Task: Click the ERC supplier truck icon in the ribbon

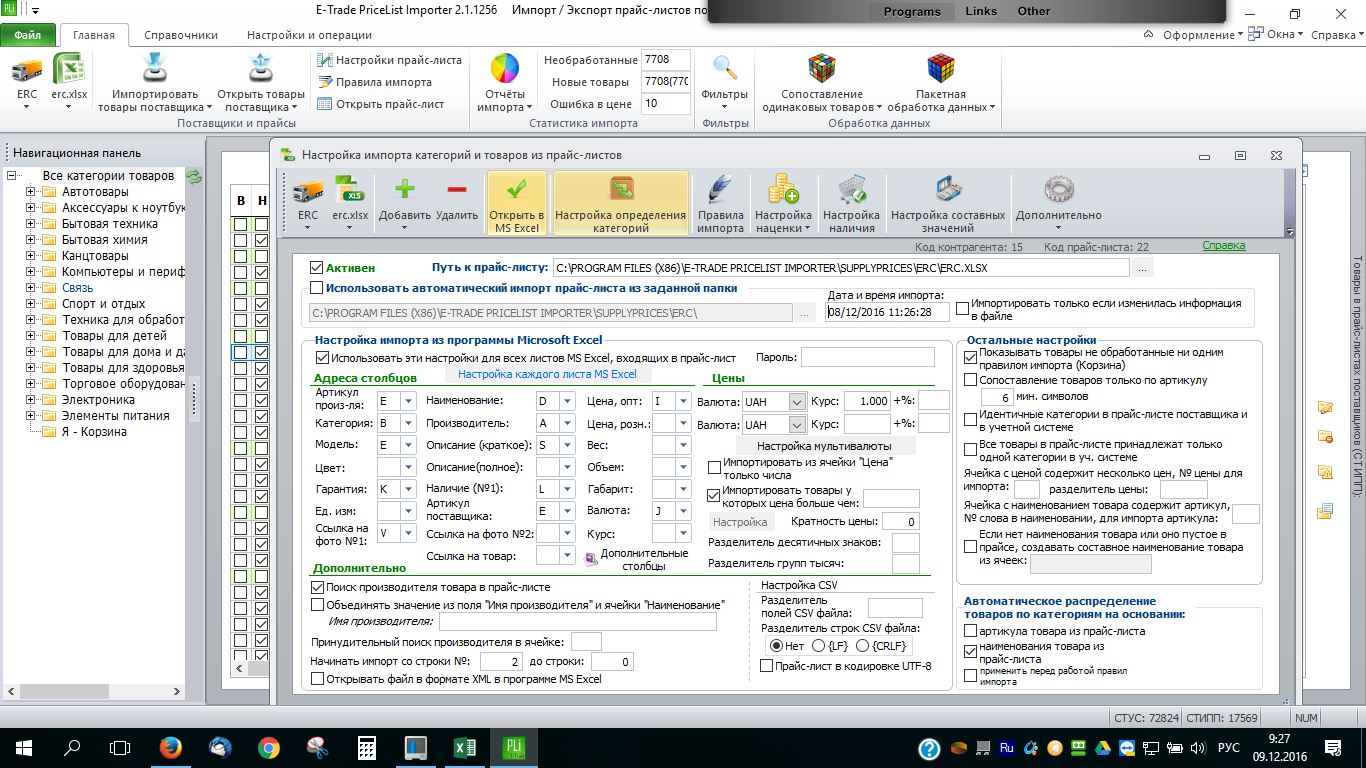Action: tap(27, 70)
